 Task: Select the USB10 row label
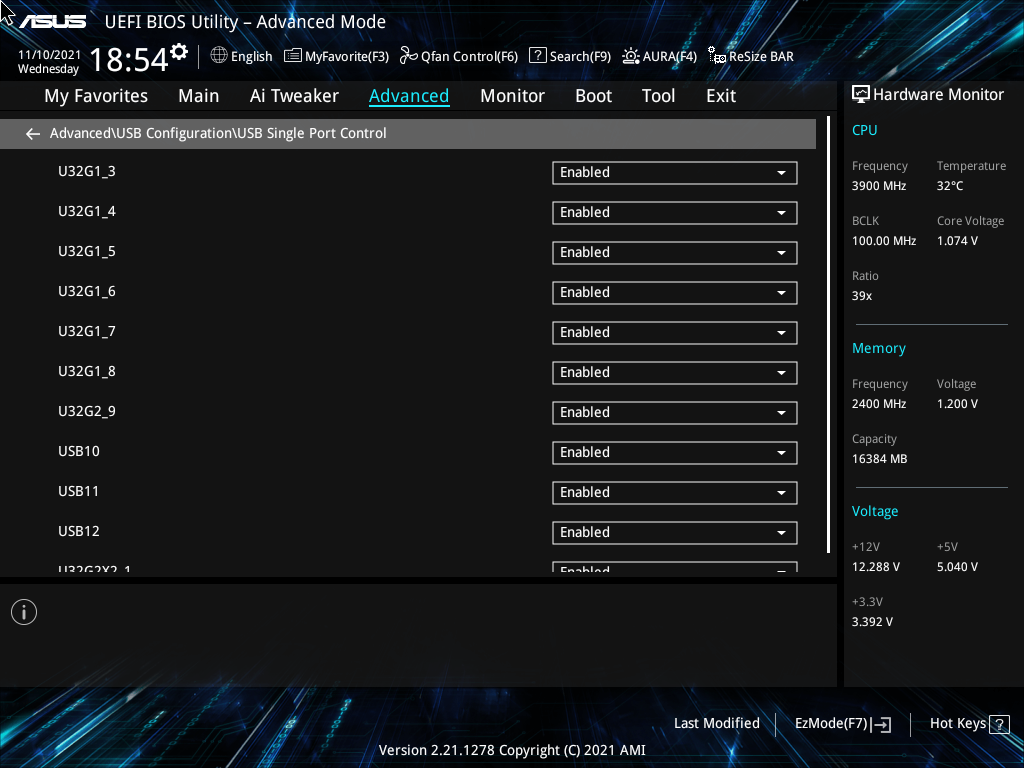tap(79, 451)
